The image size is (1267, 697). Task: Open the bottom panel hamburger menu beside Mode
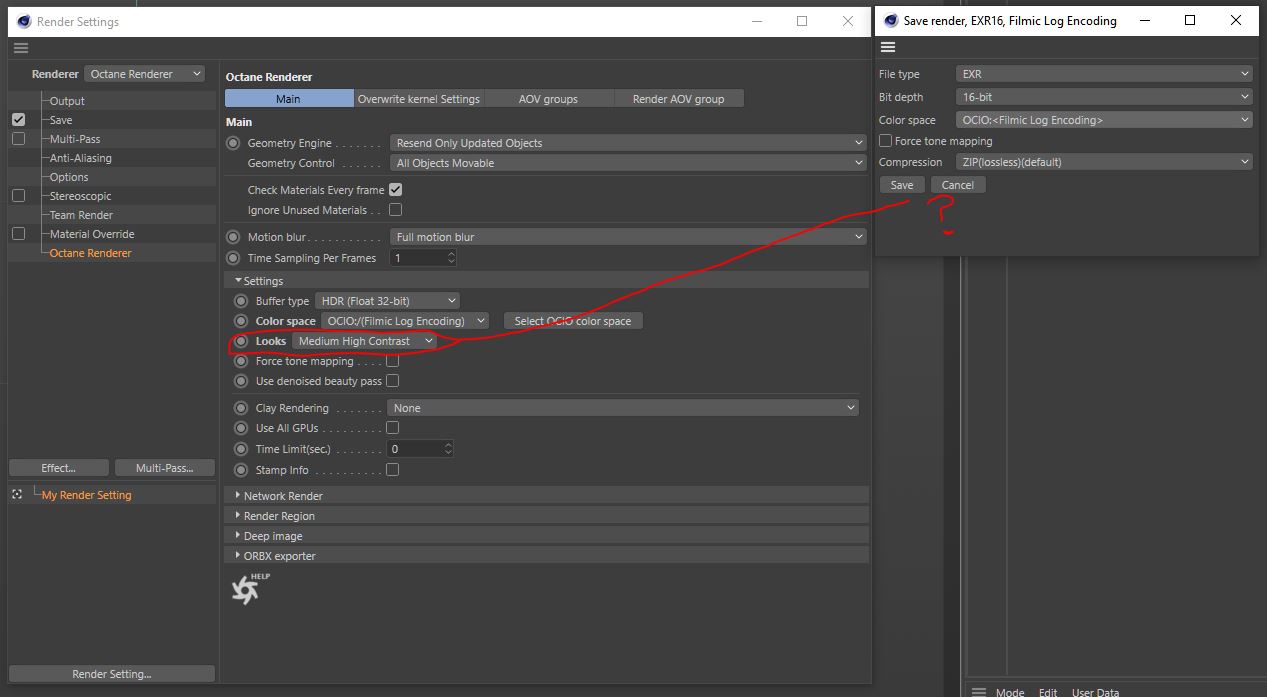click(x=979, y=692)
